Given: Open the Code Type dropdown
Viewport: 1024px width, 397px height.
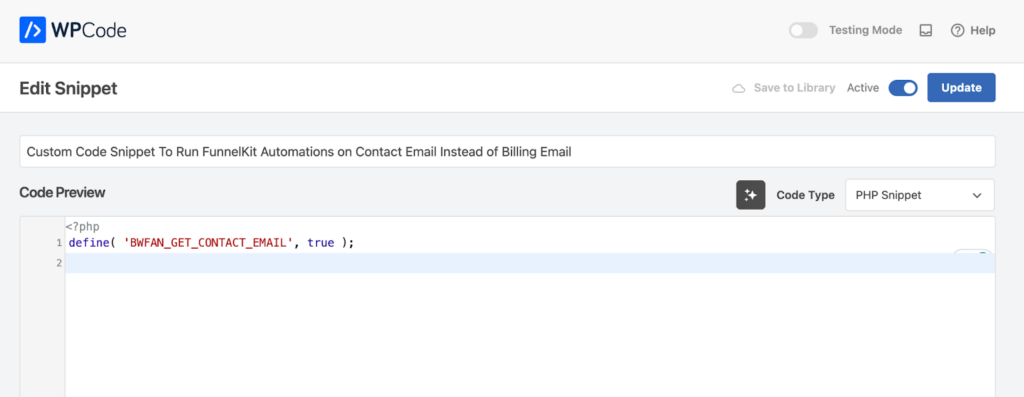Looking at the screenshot, I should 920,195.
